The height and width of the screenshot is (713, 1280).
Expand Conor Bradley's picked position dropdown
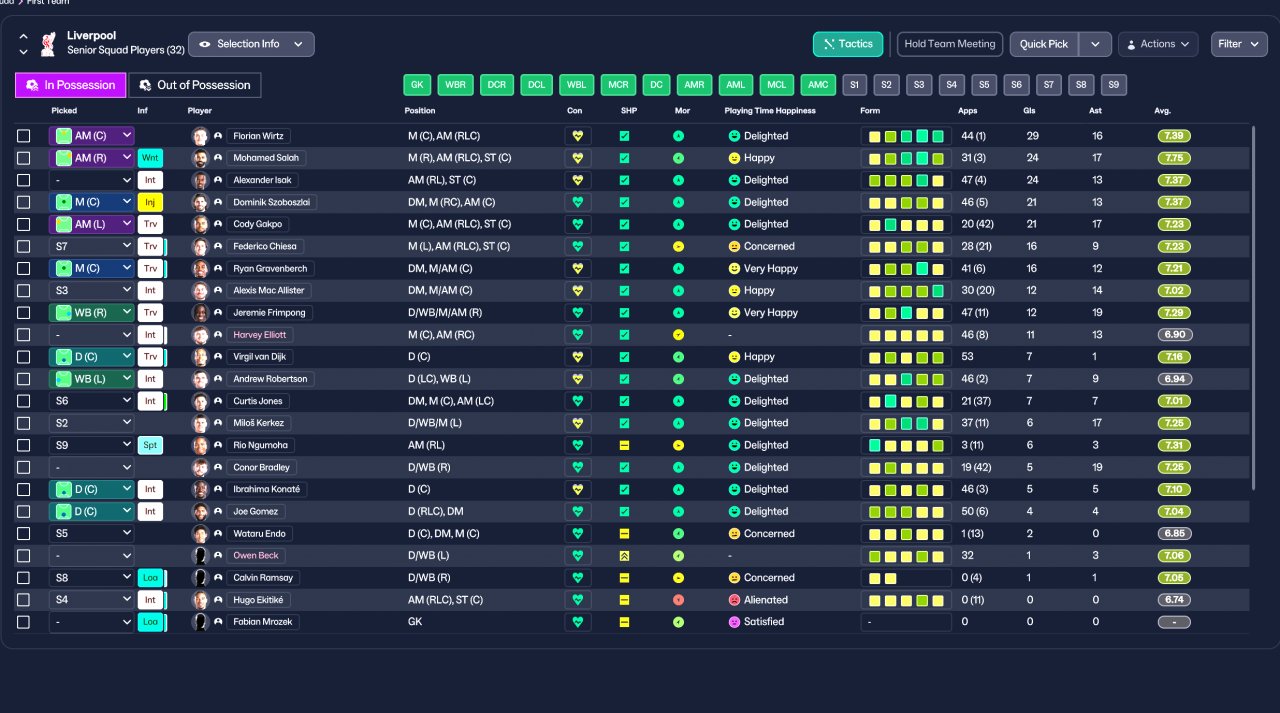tap(91, 467)
